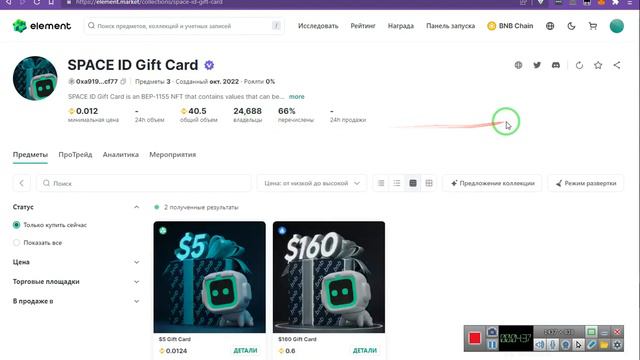Collapse the Статус filter section

[x=136, y=207]
